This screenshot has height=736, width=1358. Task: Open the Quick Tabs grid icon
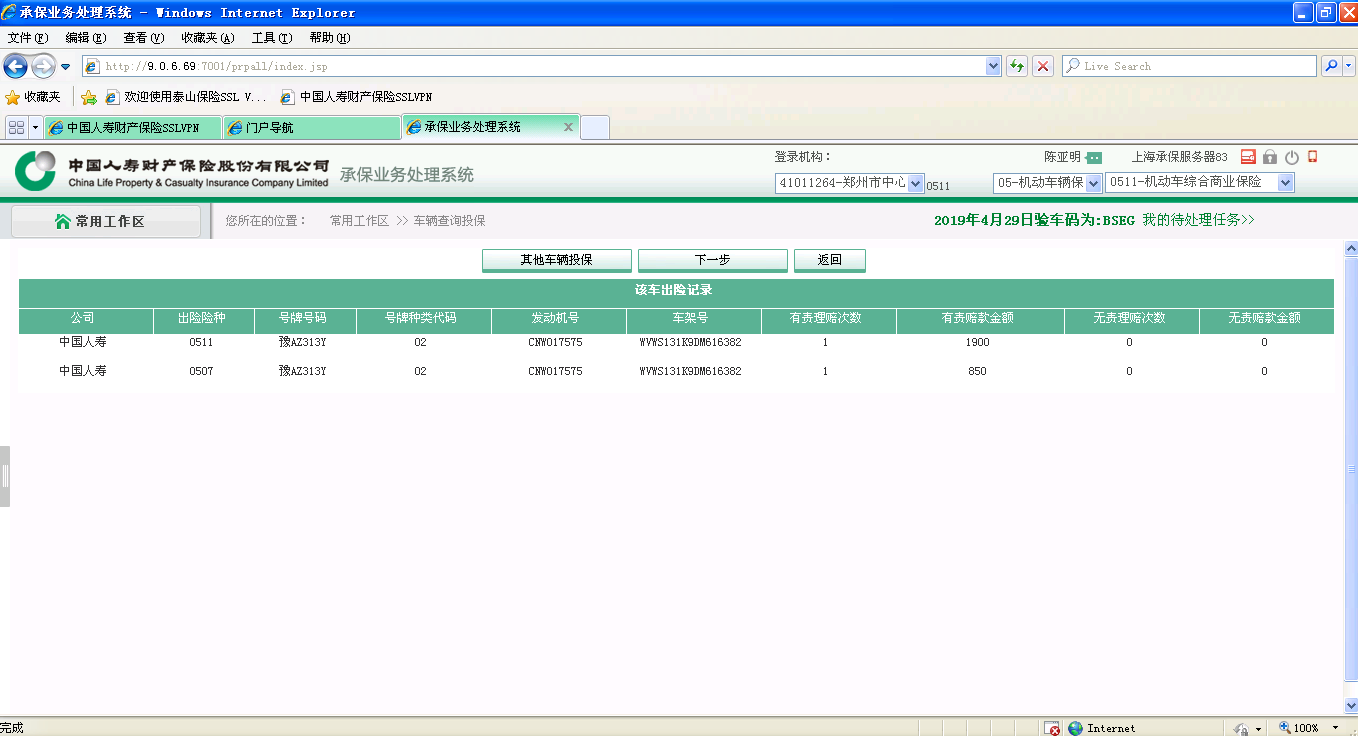pyautogui.click(x=16, y=128)
